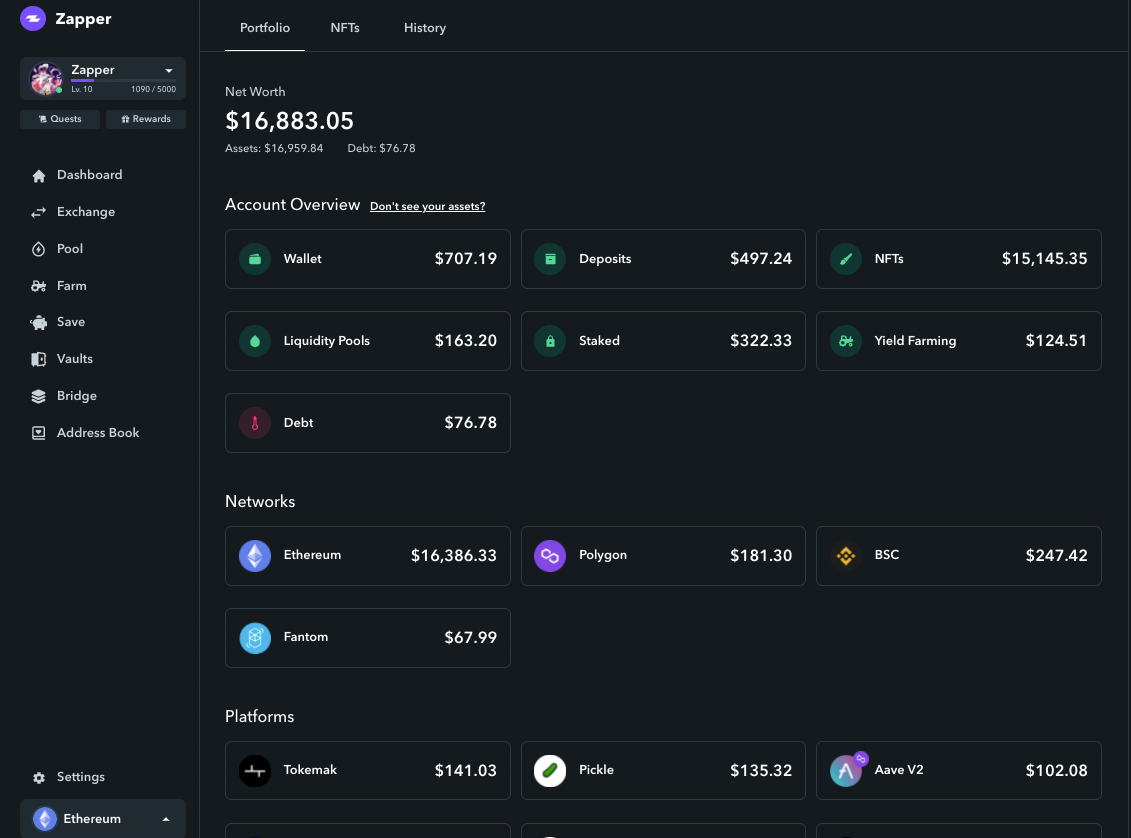Follow the "Don't see your assets?" link

(428, 206)
